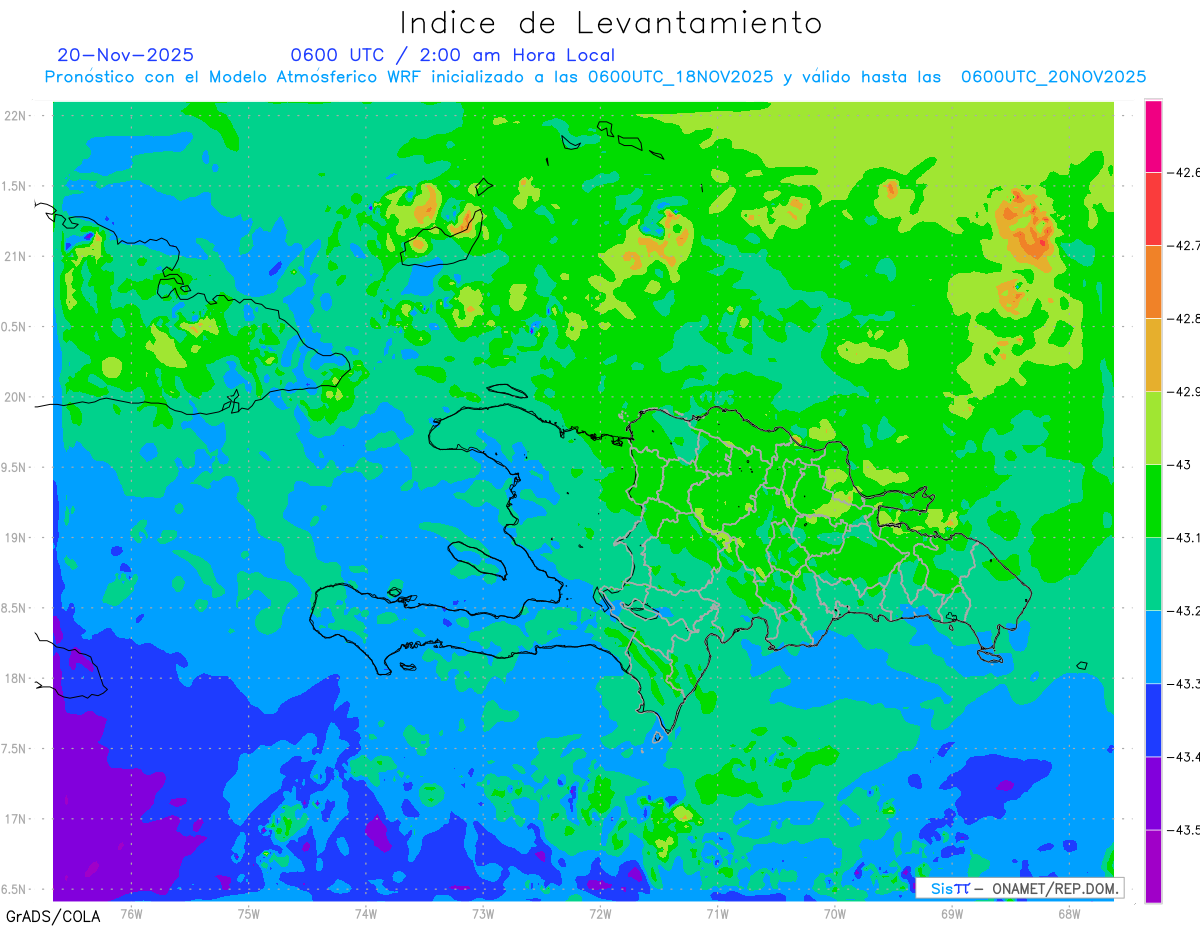The image size is (1200, 927).
Task: Click the legend value "-43.4"
Action: 1184,757
